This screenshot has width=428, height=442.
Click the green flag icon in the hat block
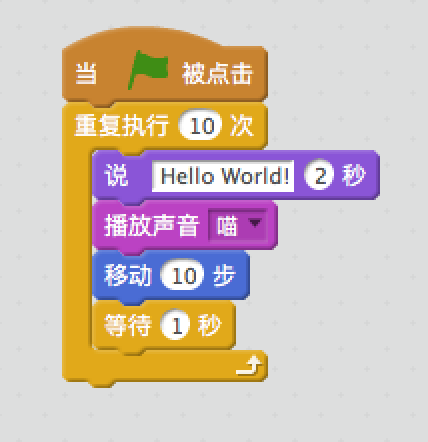[x=148, y=70]
